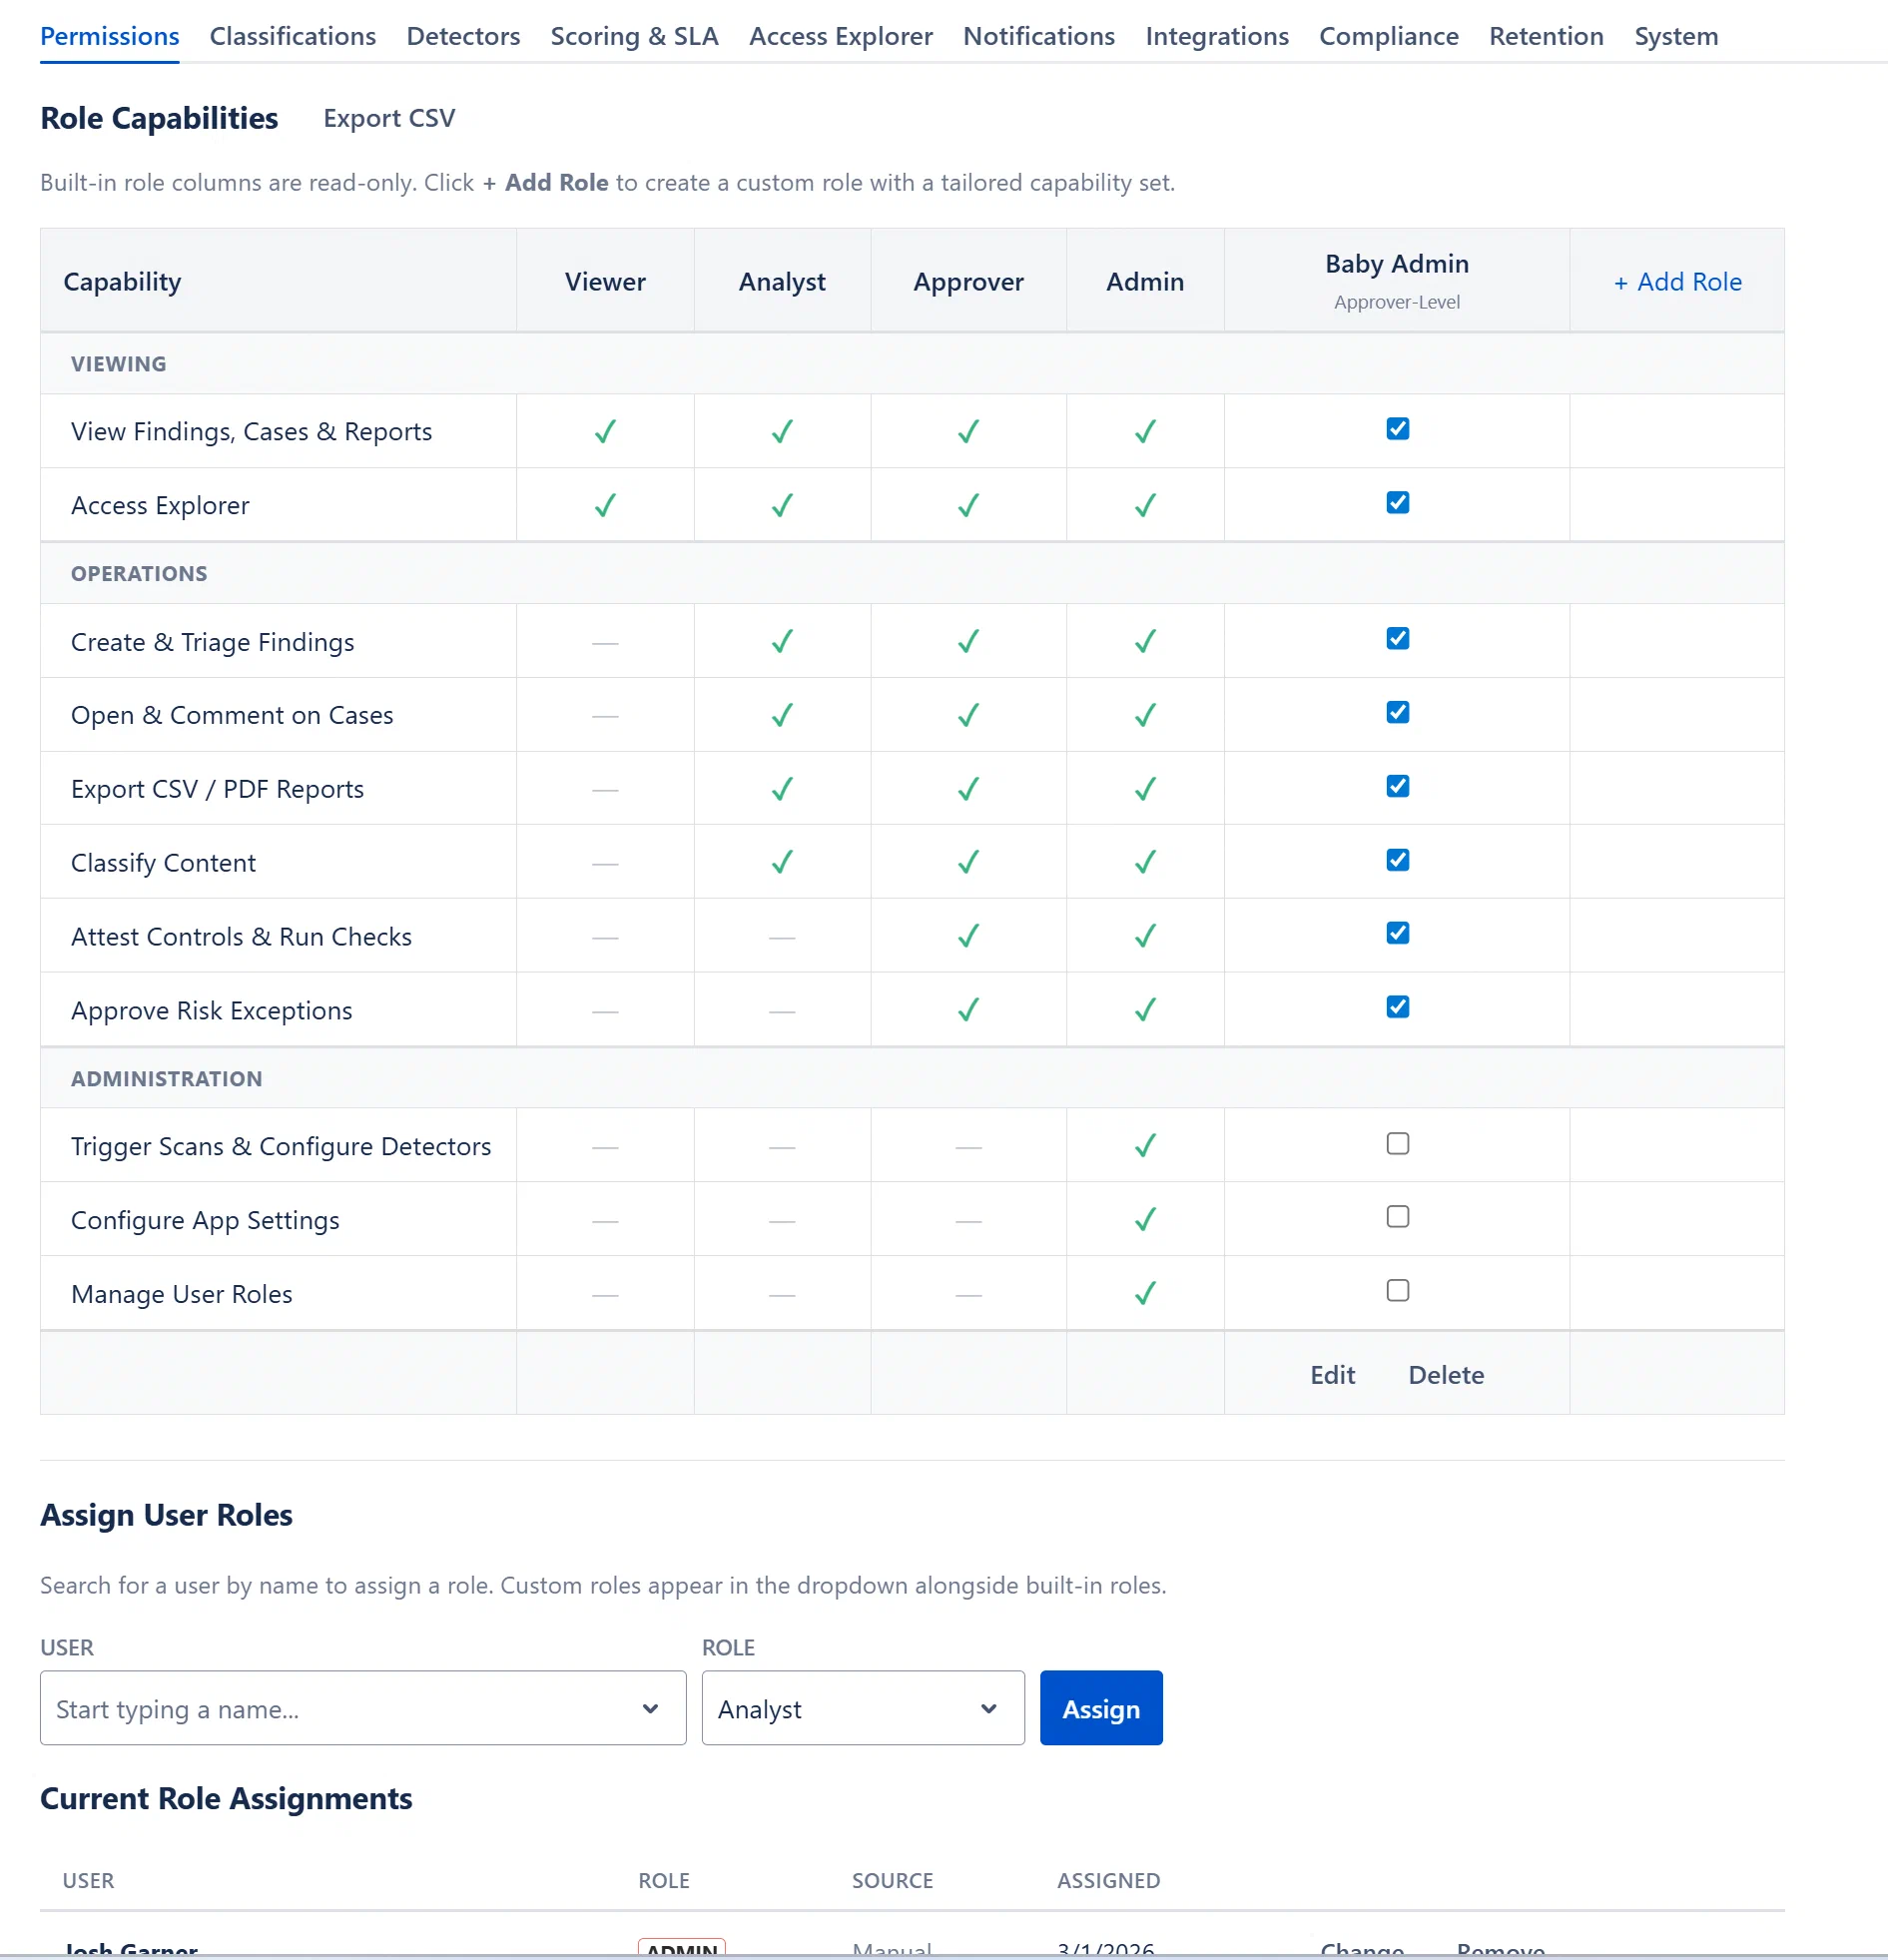Screen dimensions: 1888x1960
Task: Click 'Manage User Roles' capability label
Action: pos(182,1294)
